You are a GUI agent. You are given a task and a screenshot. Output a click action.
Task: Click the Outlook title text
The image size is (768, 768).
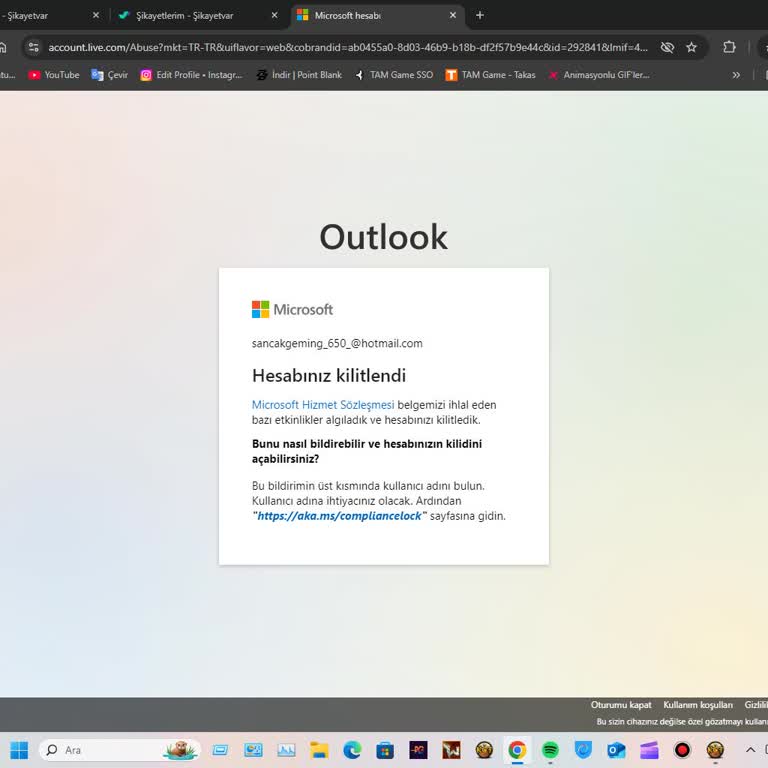[x=384, y=237]
